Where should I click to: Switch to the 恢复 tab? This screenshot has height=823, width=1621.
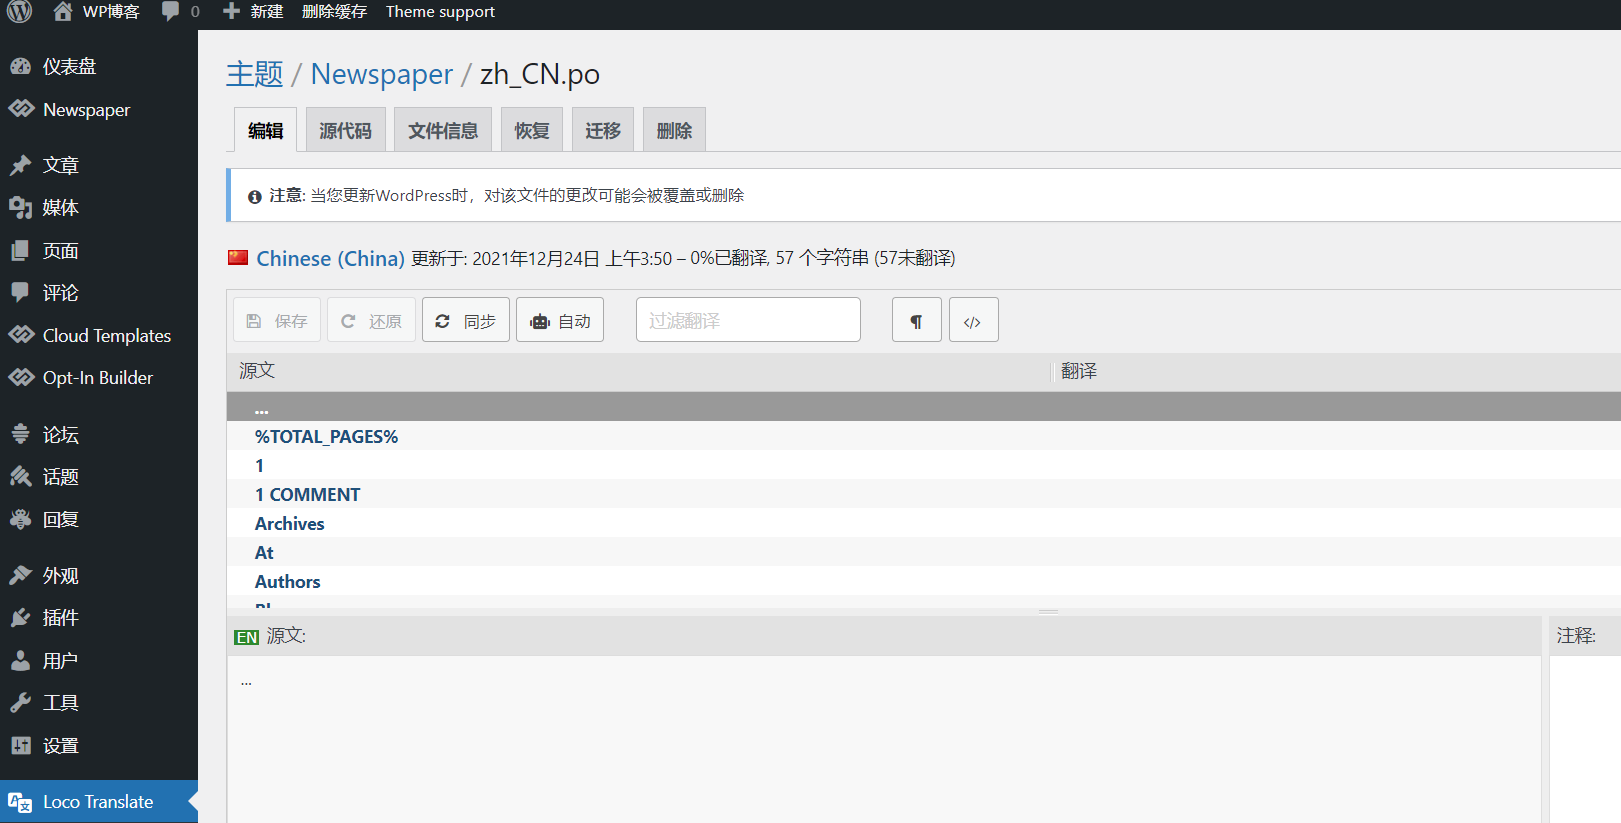tap(532, 130)
